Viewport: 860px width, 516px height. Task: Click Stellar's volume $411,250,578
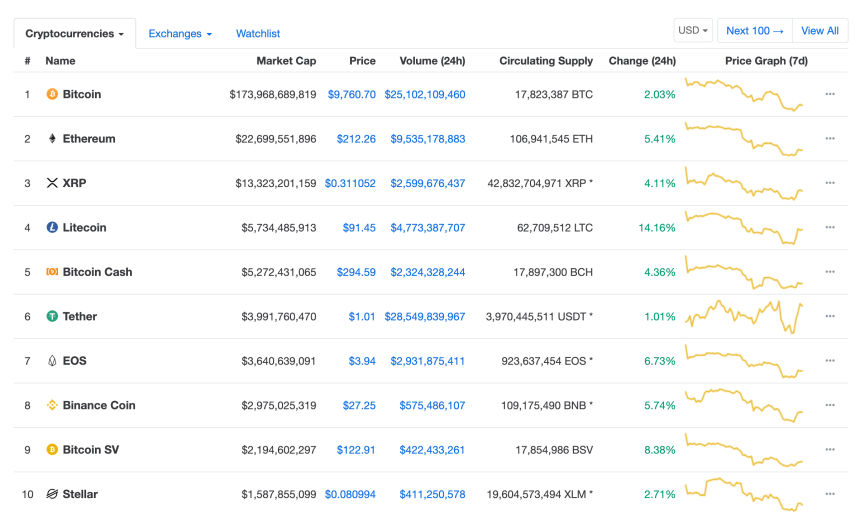coord(432,494)
